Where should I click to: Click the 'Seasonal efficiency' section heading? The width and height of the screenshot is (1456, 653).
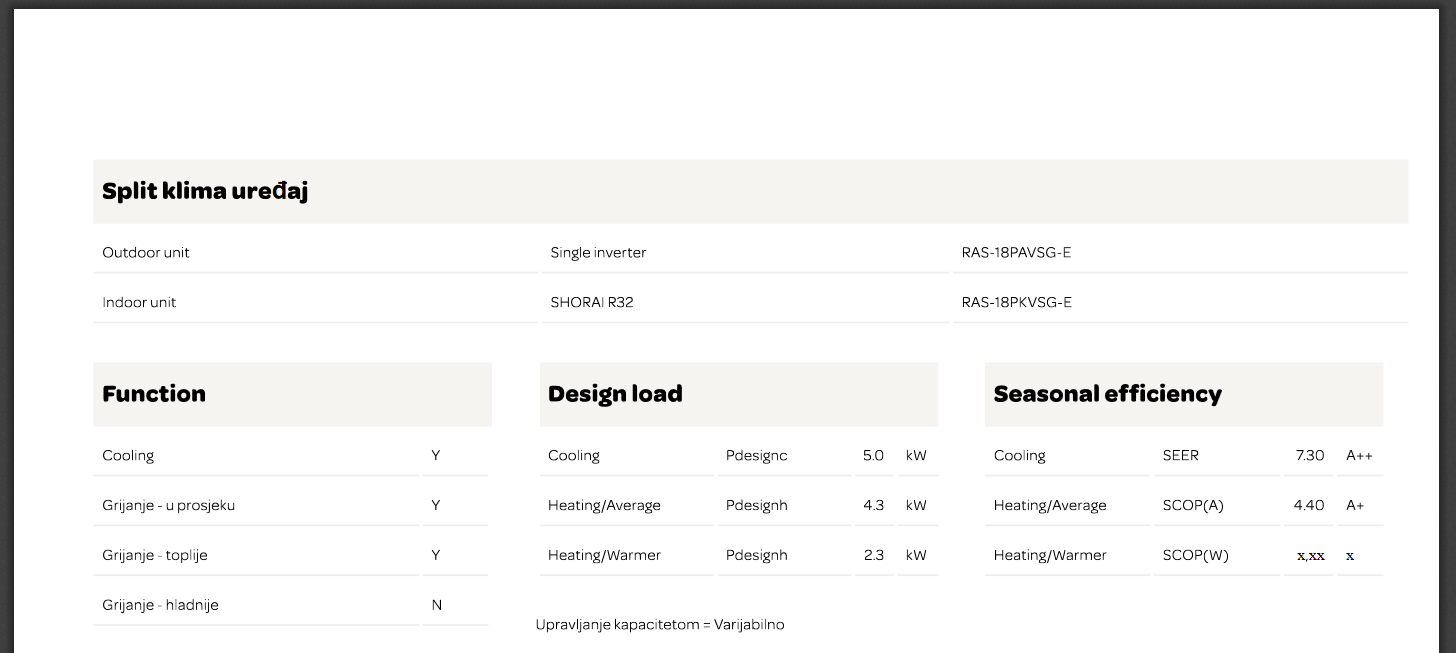[x=1108, y=394]
